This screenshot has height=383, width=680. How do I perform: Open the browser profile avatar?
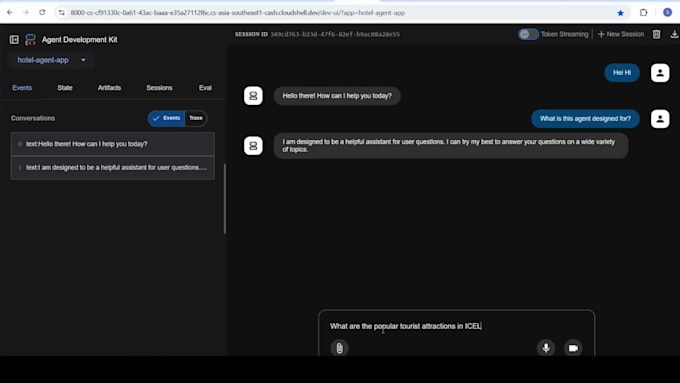(667, 13)
